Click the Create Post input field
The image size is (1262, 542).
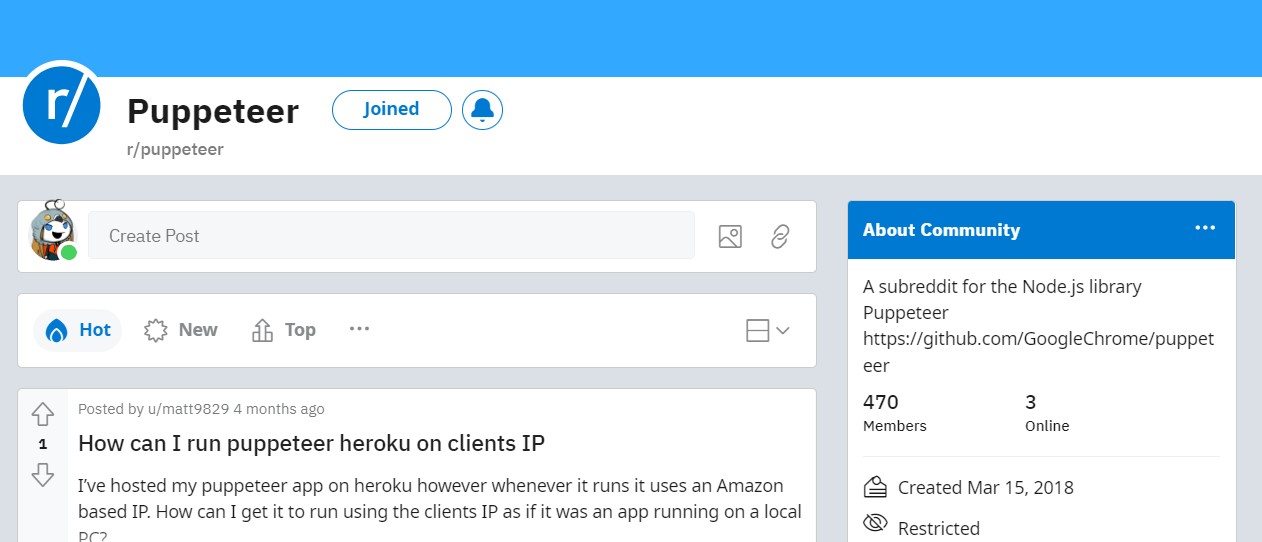(391, 236)
